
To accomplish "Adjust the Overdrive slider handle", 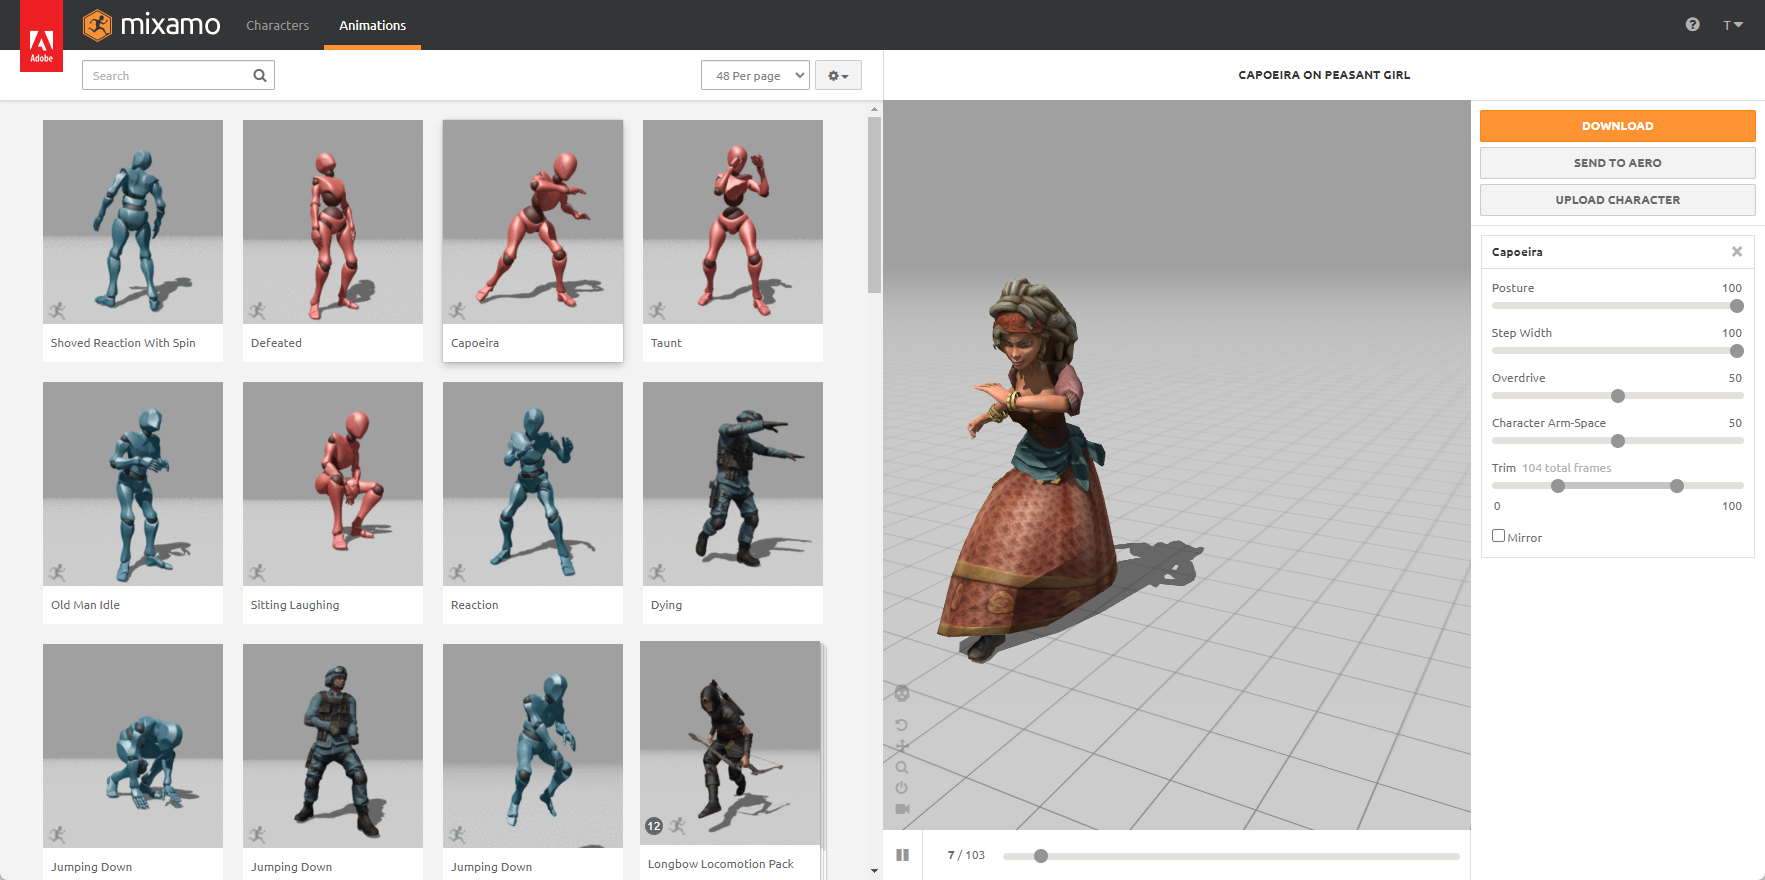I will pyautogui.click(x=1618, y=396).
